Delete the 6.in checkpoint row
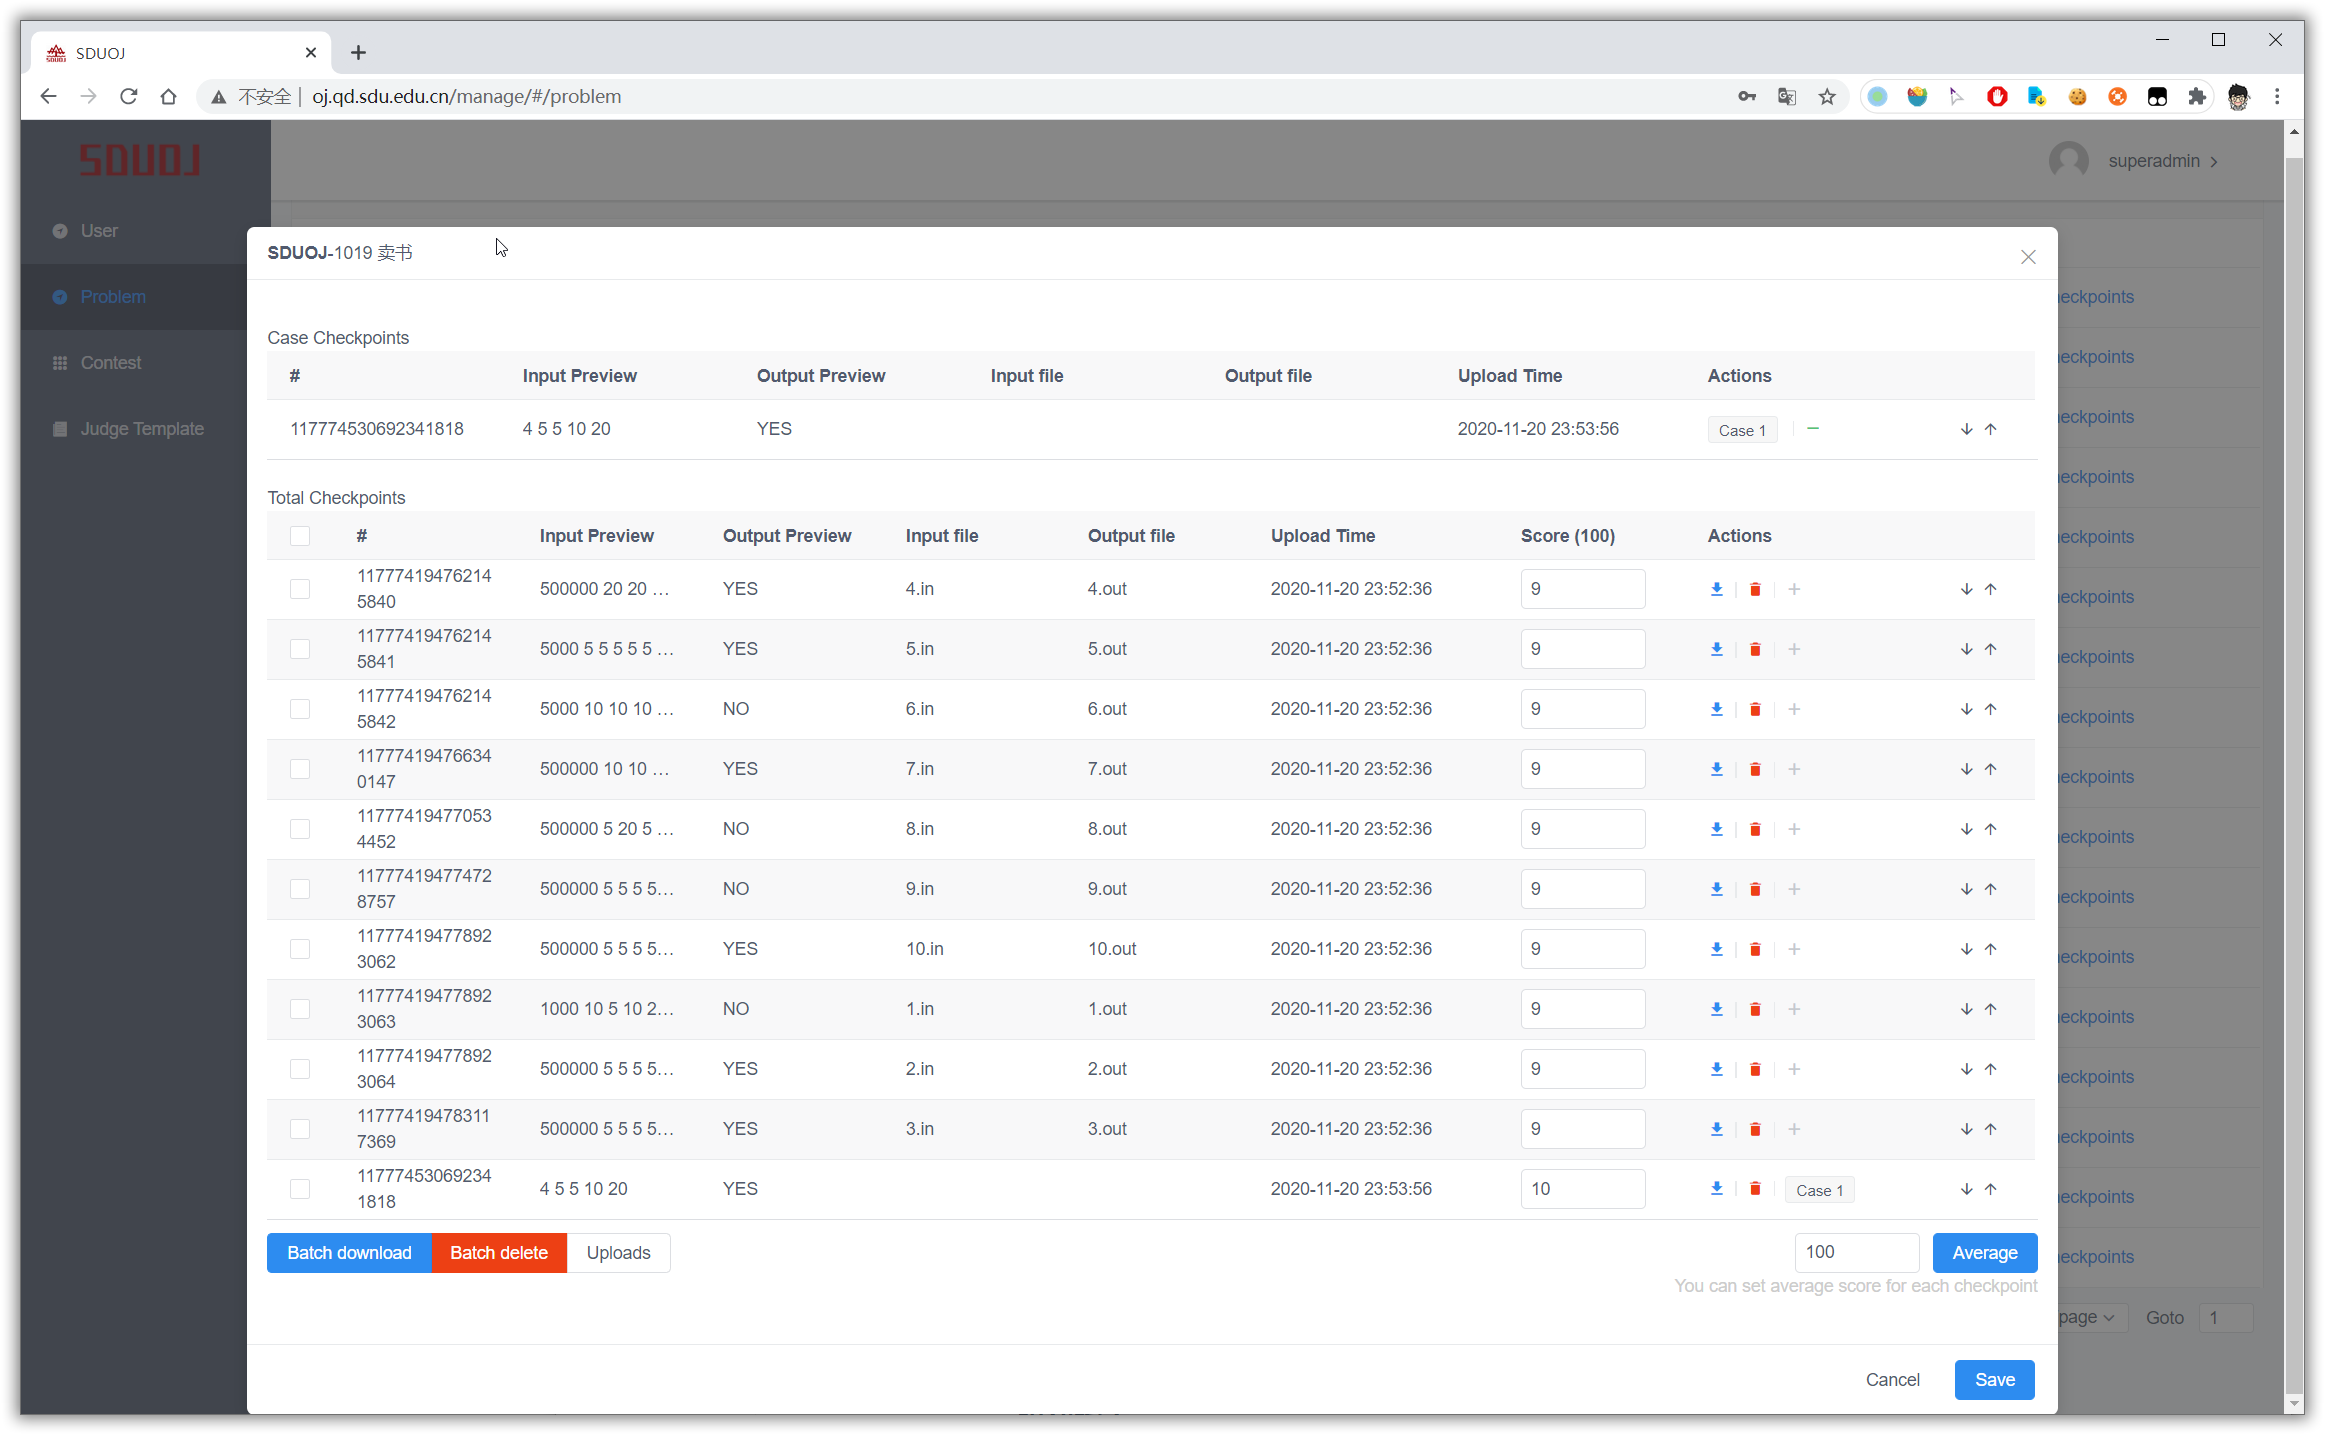The height and width of the screenshot is (1435, 2325). click(x=1754, y=709)
